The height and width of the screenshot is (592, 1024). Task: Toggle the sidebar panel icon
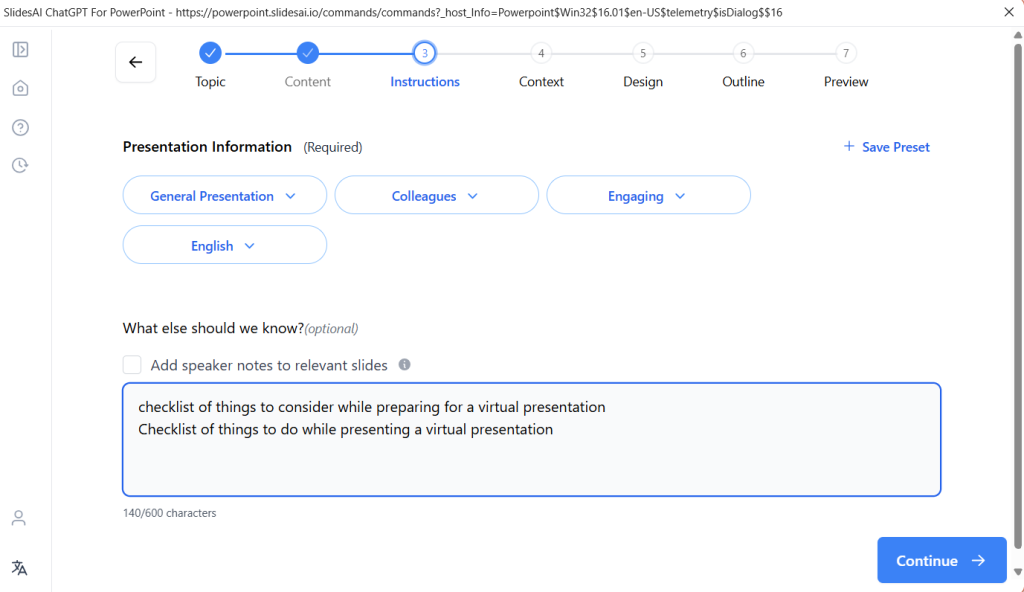point(20,49)
